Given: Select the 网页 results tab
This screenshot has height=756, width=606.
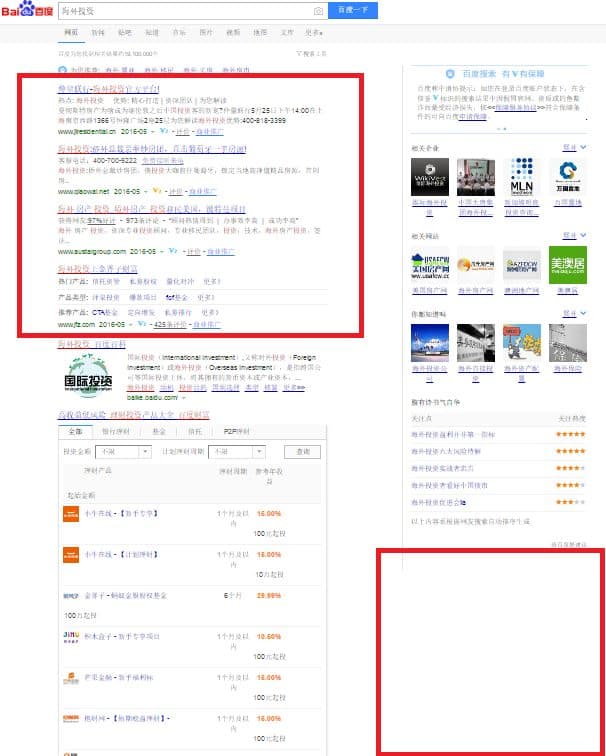Looking at the screenshot, I should [71, 32].
